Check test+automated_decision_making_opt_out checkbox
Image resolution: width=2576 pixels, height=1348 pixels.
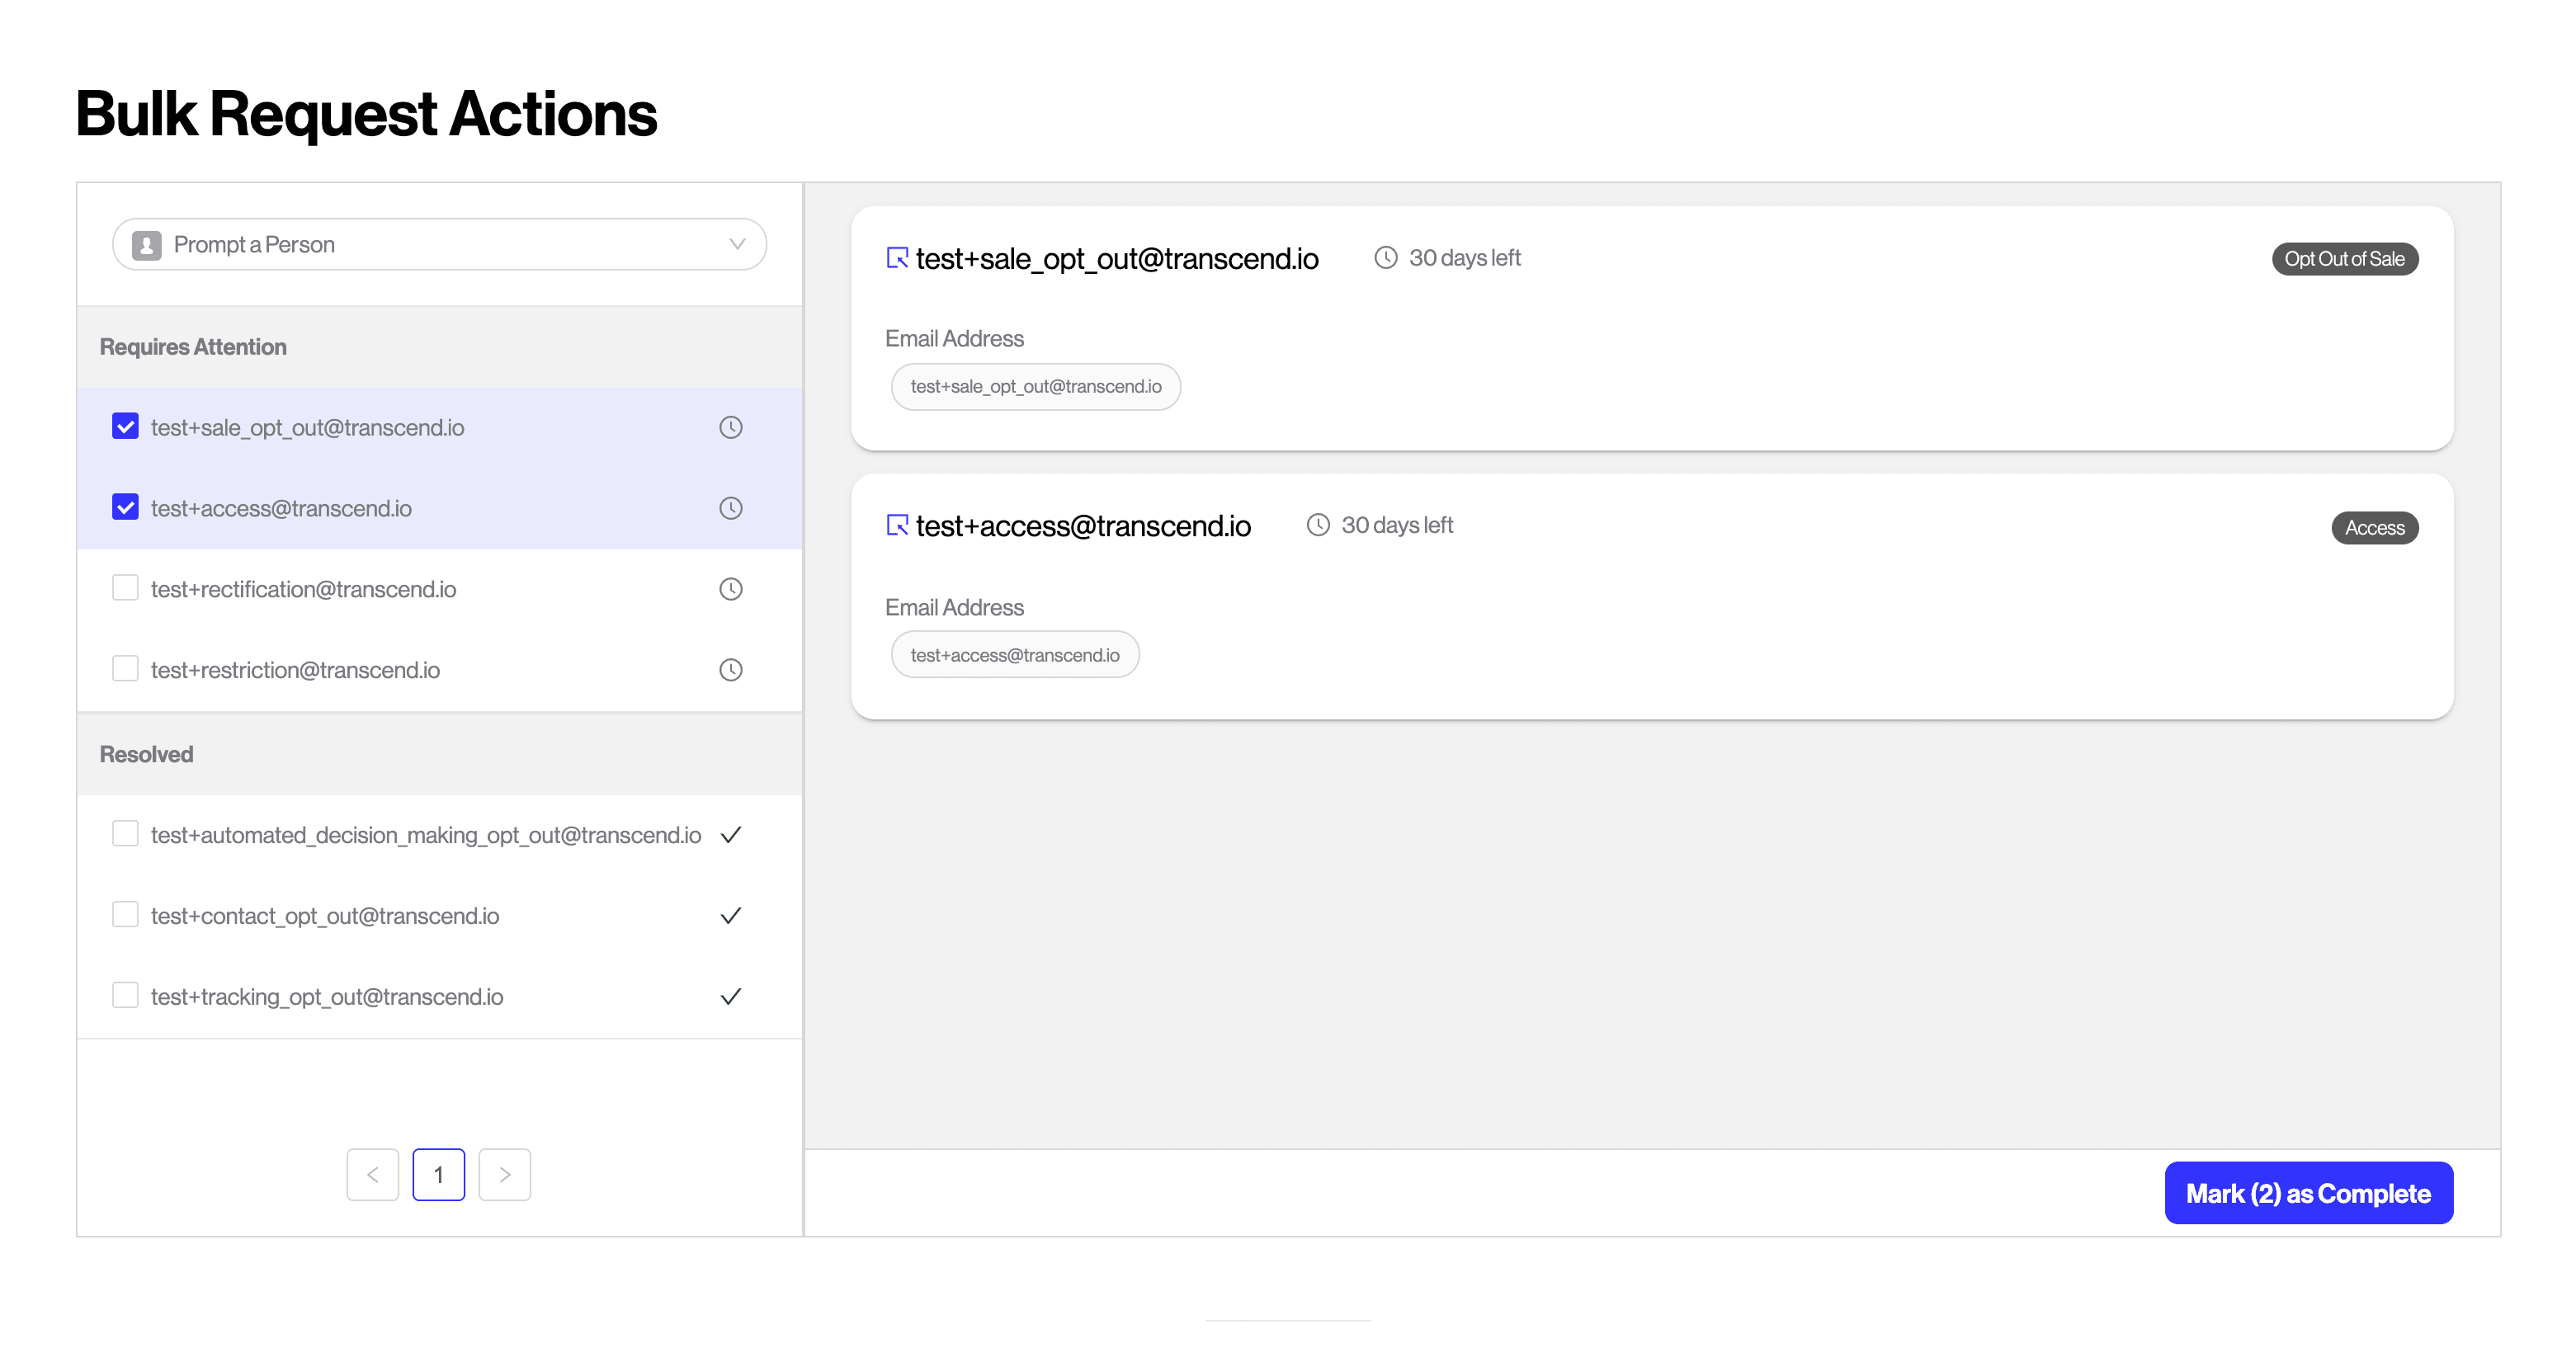125,834
